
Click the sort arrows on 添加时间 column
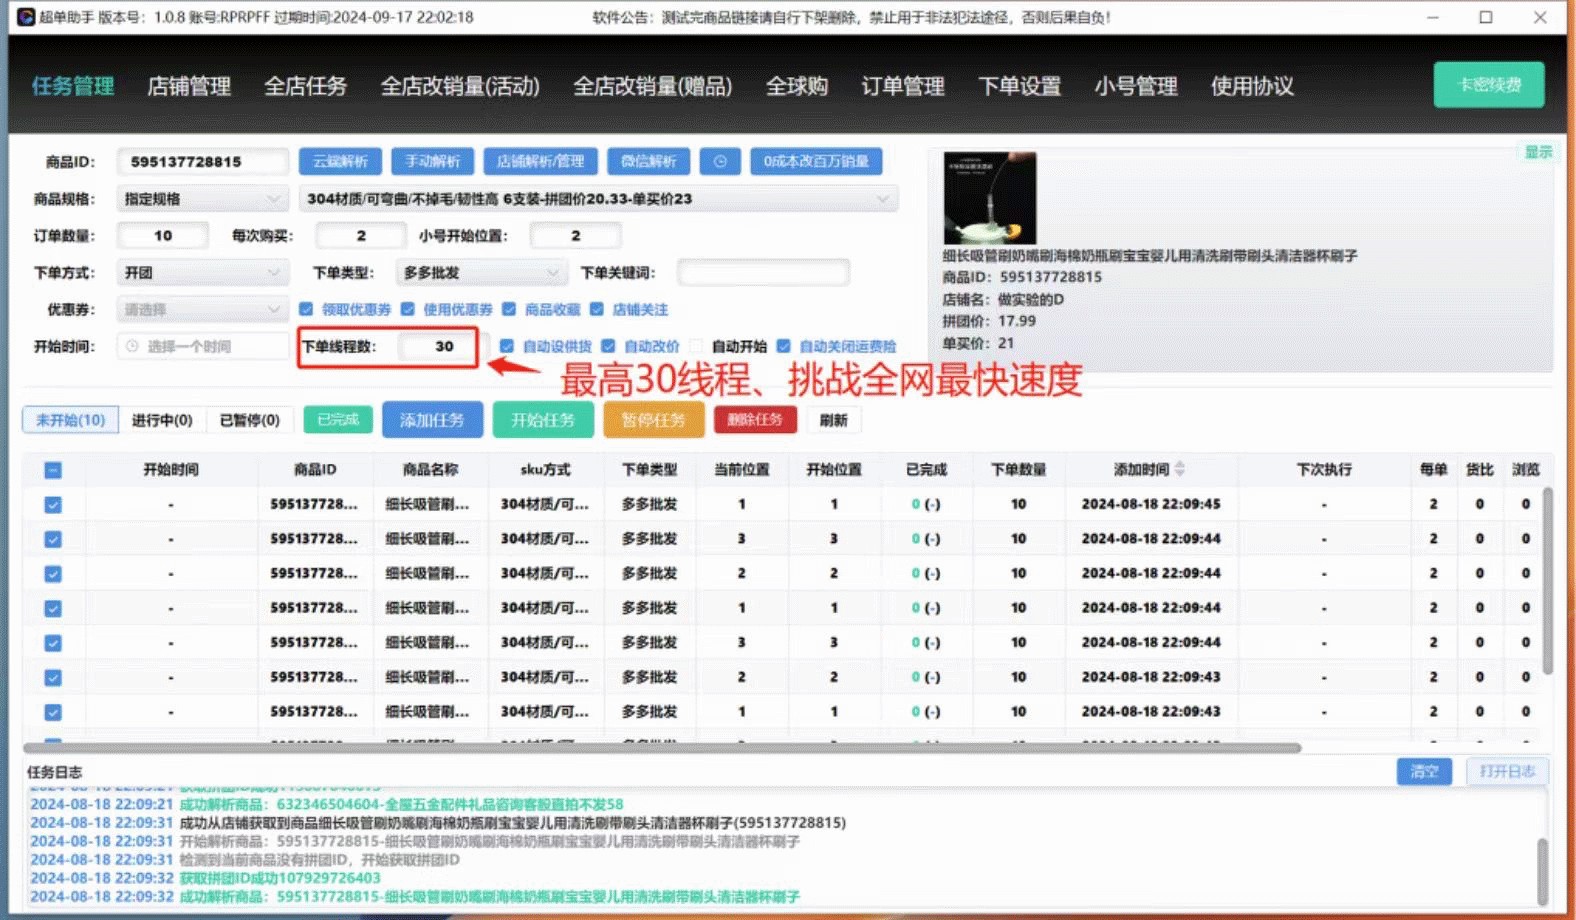(x=1180, y=469)
